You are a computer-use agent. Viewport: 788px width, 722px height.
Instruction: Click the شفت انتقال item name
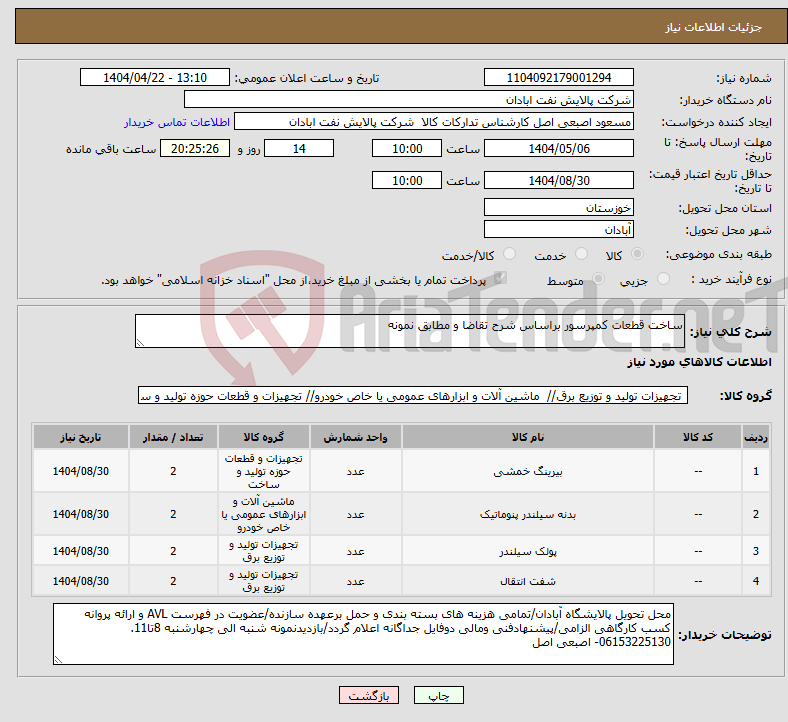coord(528,581)
